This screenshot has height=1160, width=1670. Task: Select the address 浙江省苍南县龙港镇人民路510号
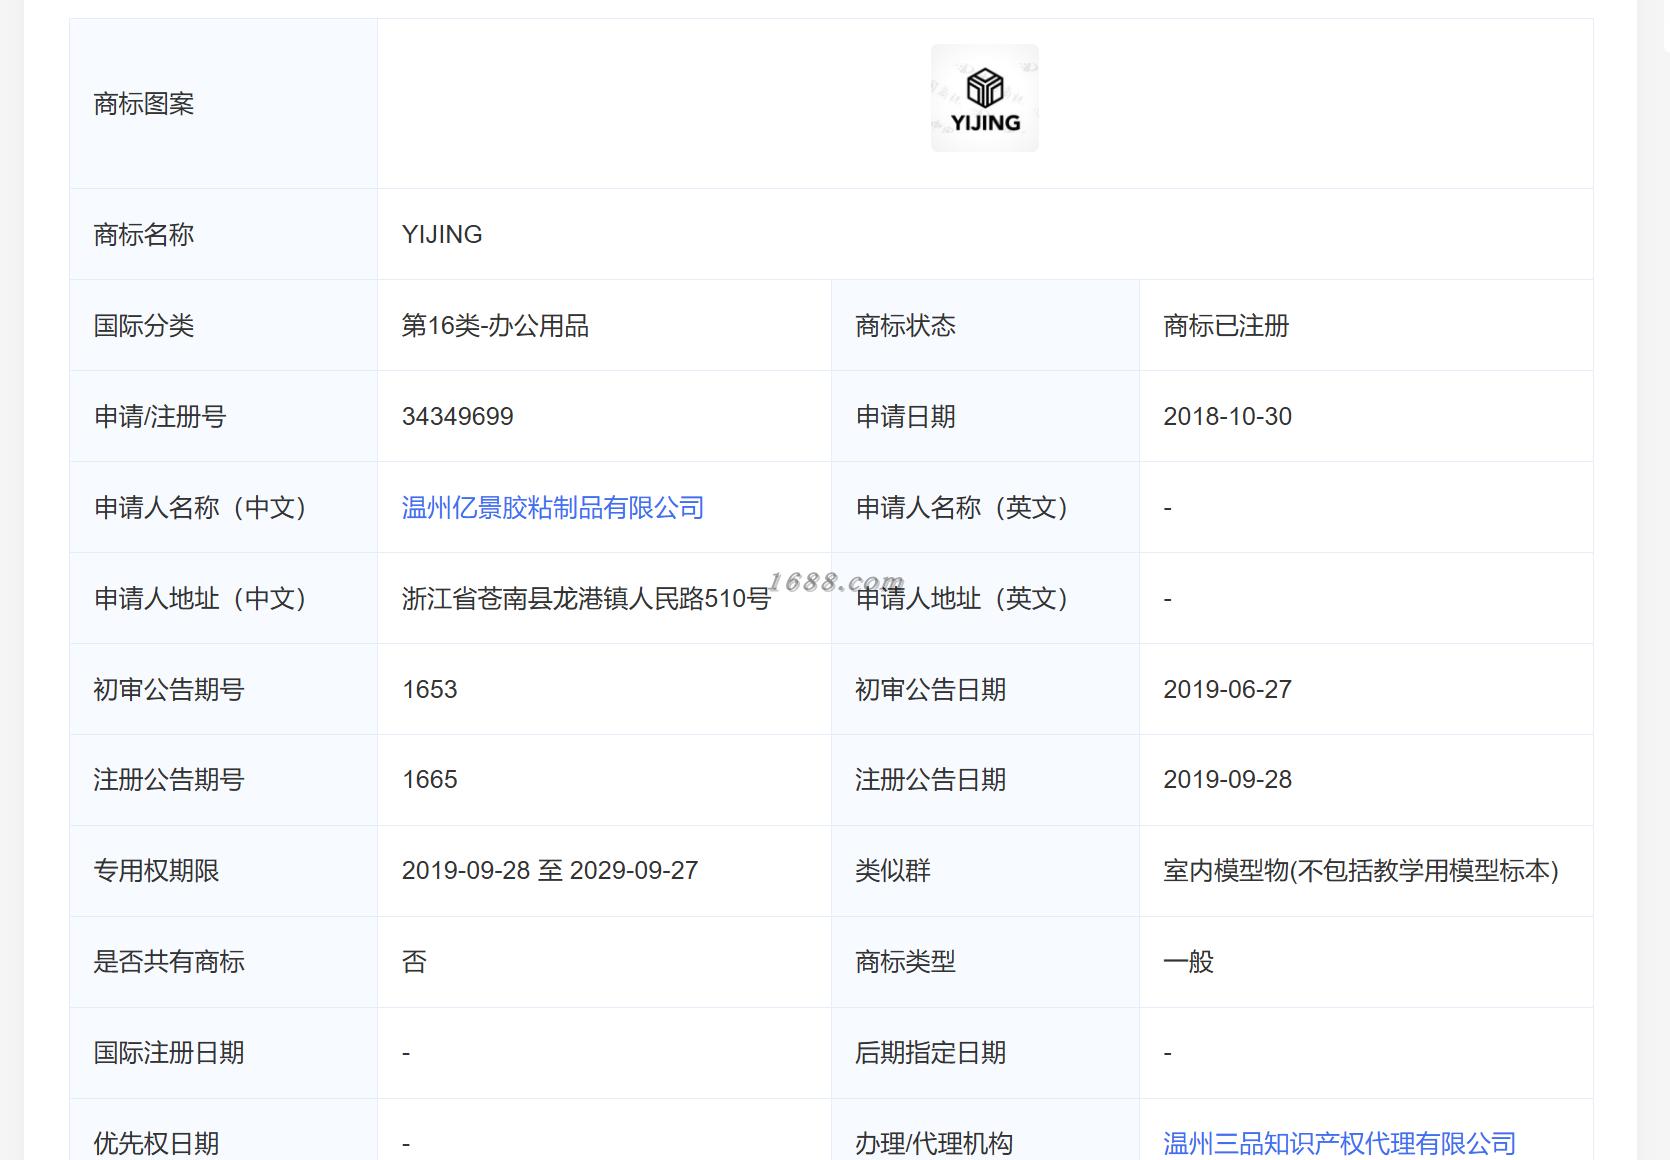pos(586,599)
